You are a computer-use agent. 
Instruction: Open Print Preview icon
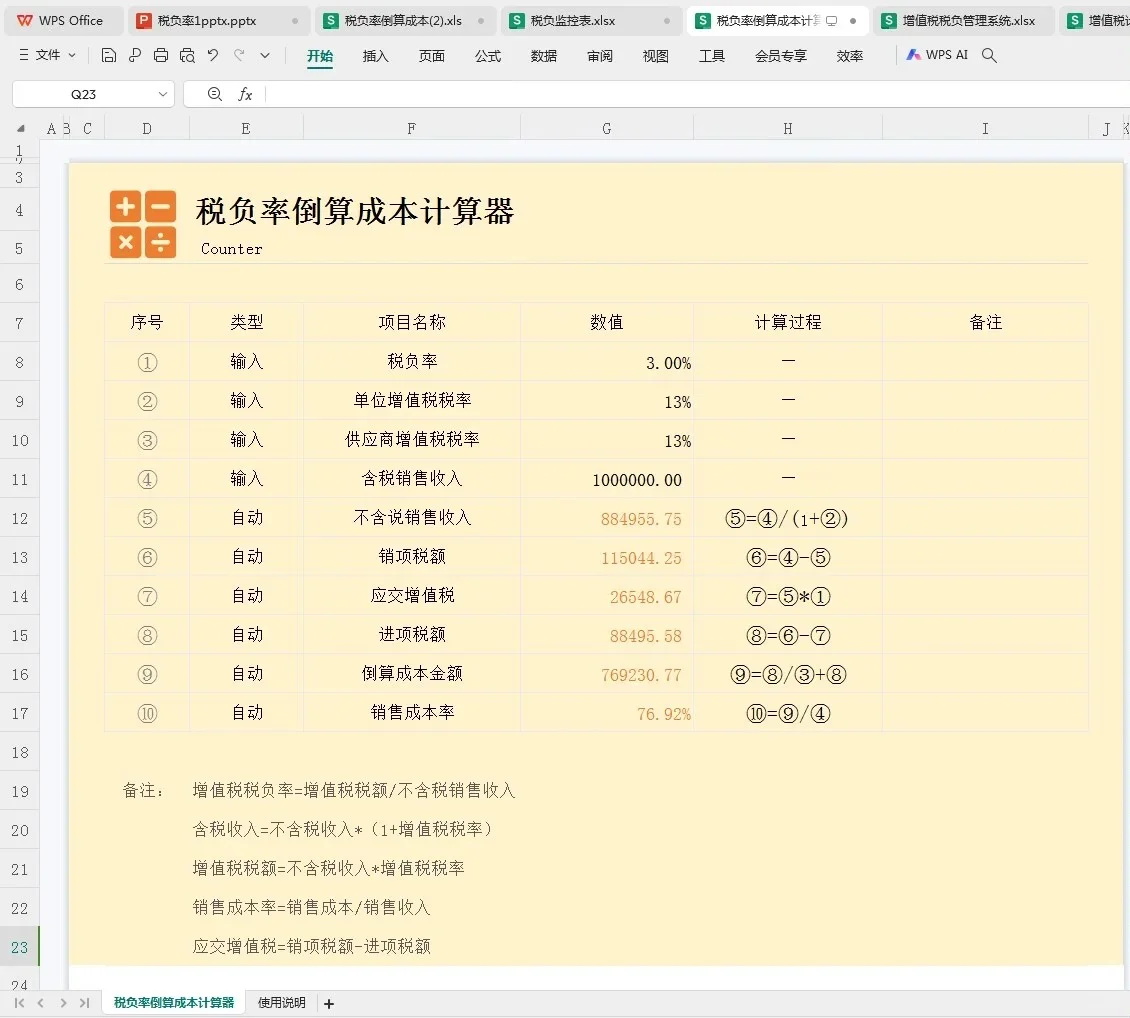[187, 55]
